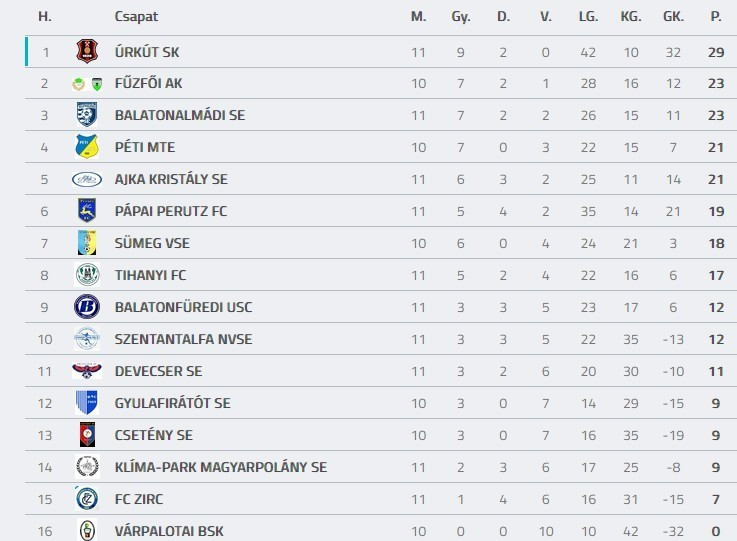The image size is (737, 541).
Task: Click the FC Zirc team logo
Action: (87, 499)
